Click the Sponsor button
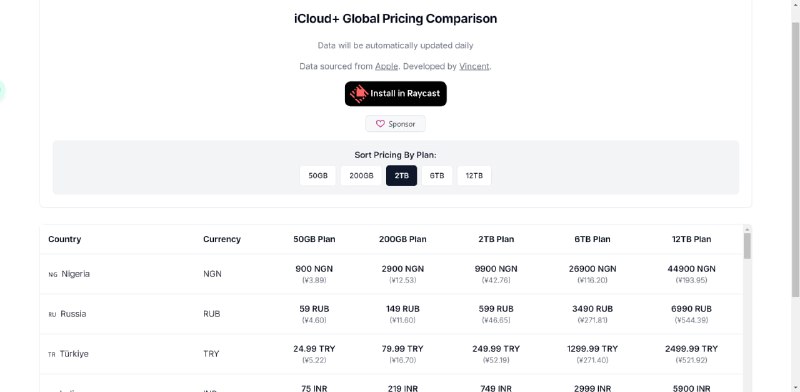This screenshot has width=800, height=392. [395, 124]
